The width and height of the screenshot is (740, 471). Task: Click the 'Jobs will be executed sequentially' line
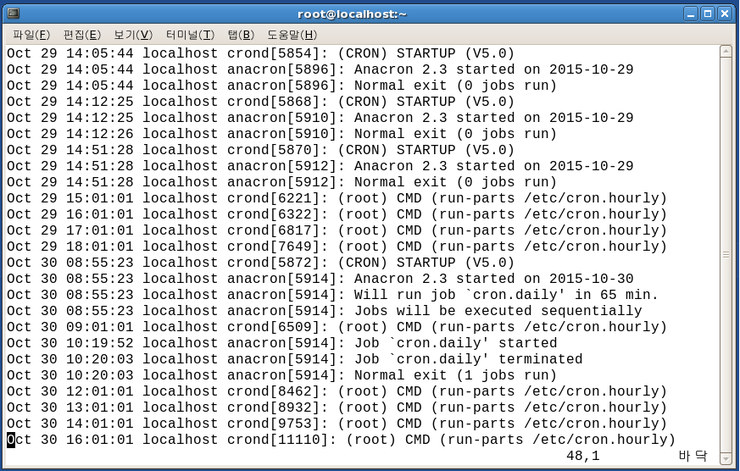324,311
